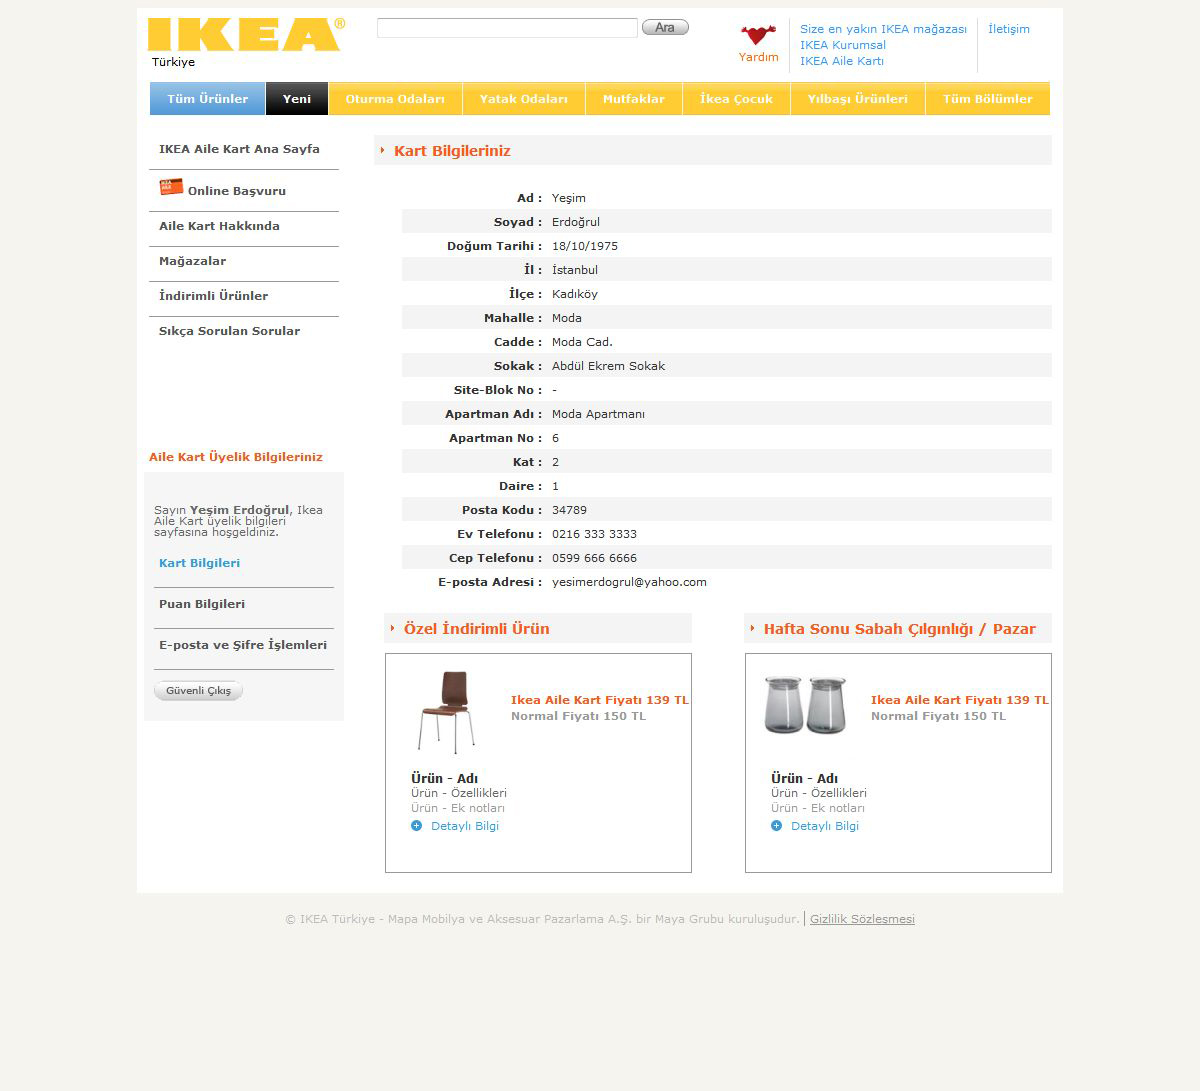Open the Tüm Ürünler tab
Viewport: 1200px width, 1091px height.
(x=207, y=99)
